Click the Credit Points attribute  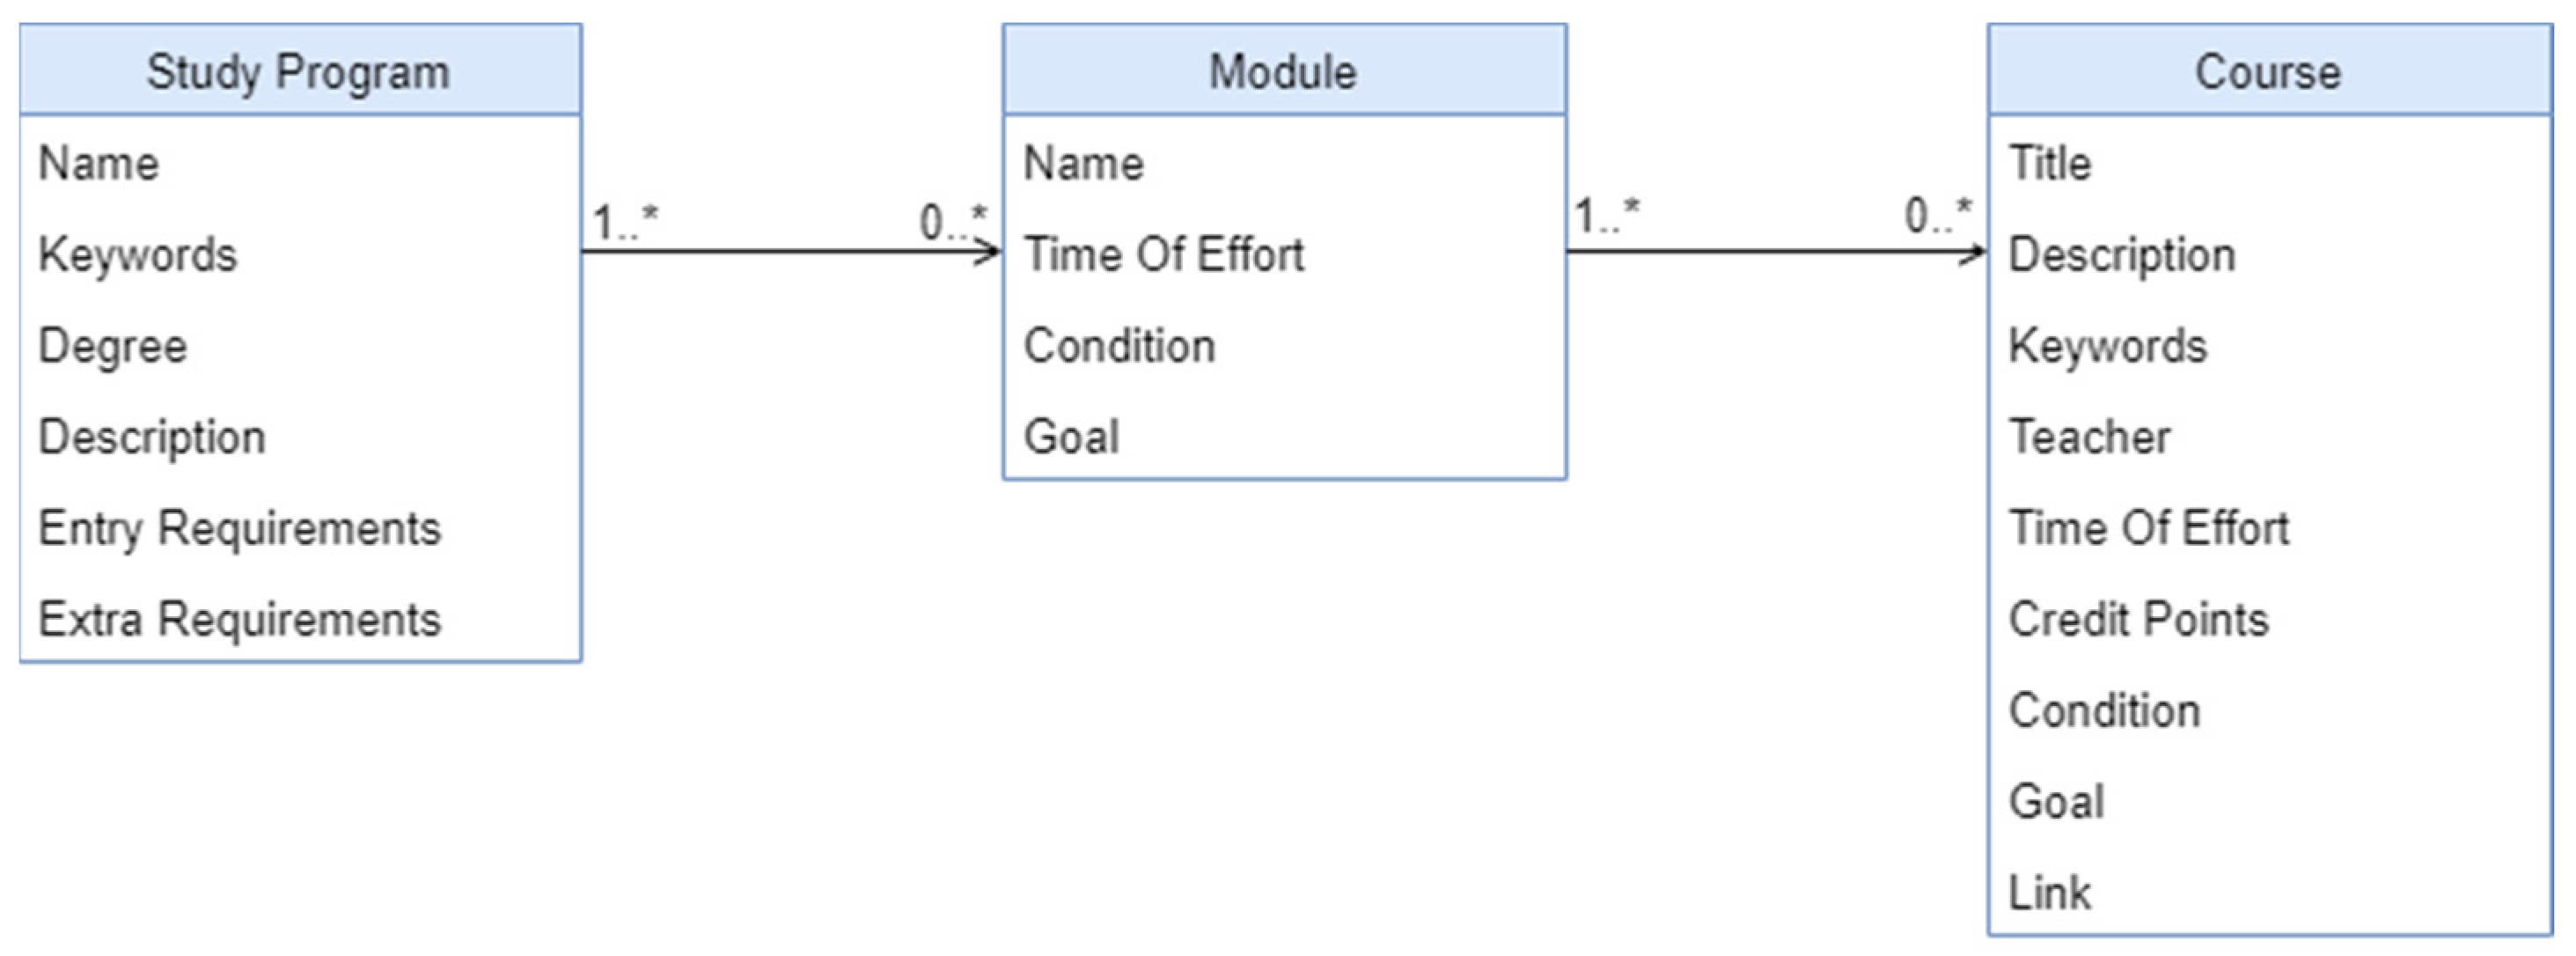pyautogui.click(x=2138, y=619)
